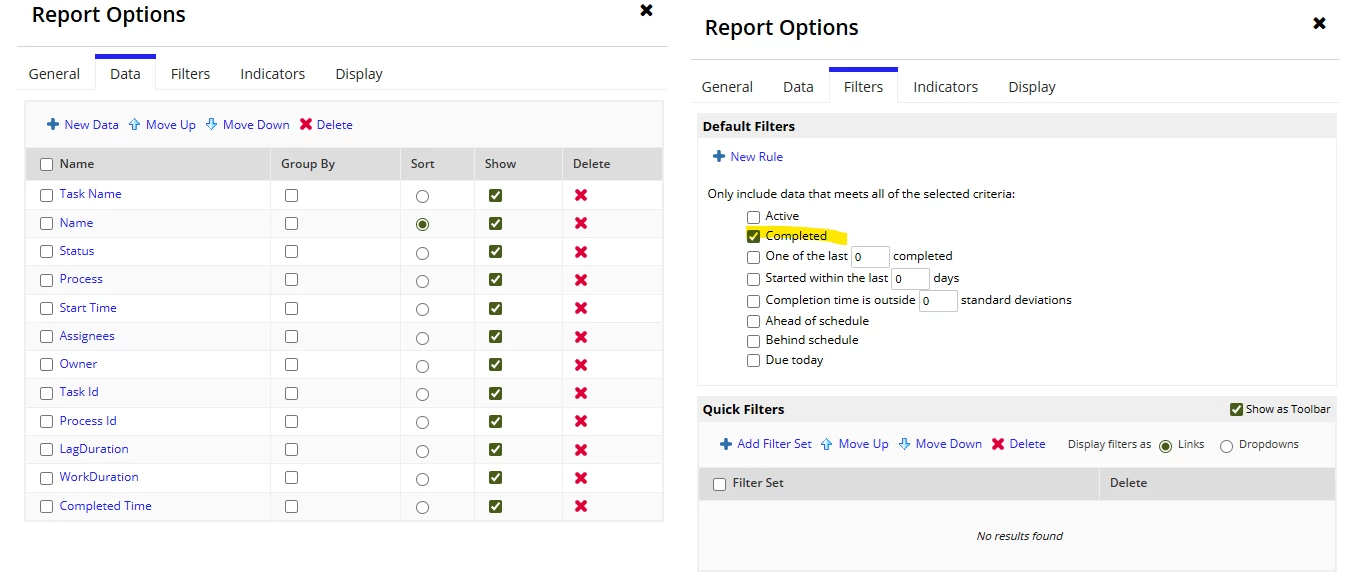The image size is (1345, 577).
Task: Click Move Down in Data tab toolbar
Action: click(x=248, y=125)
